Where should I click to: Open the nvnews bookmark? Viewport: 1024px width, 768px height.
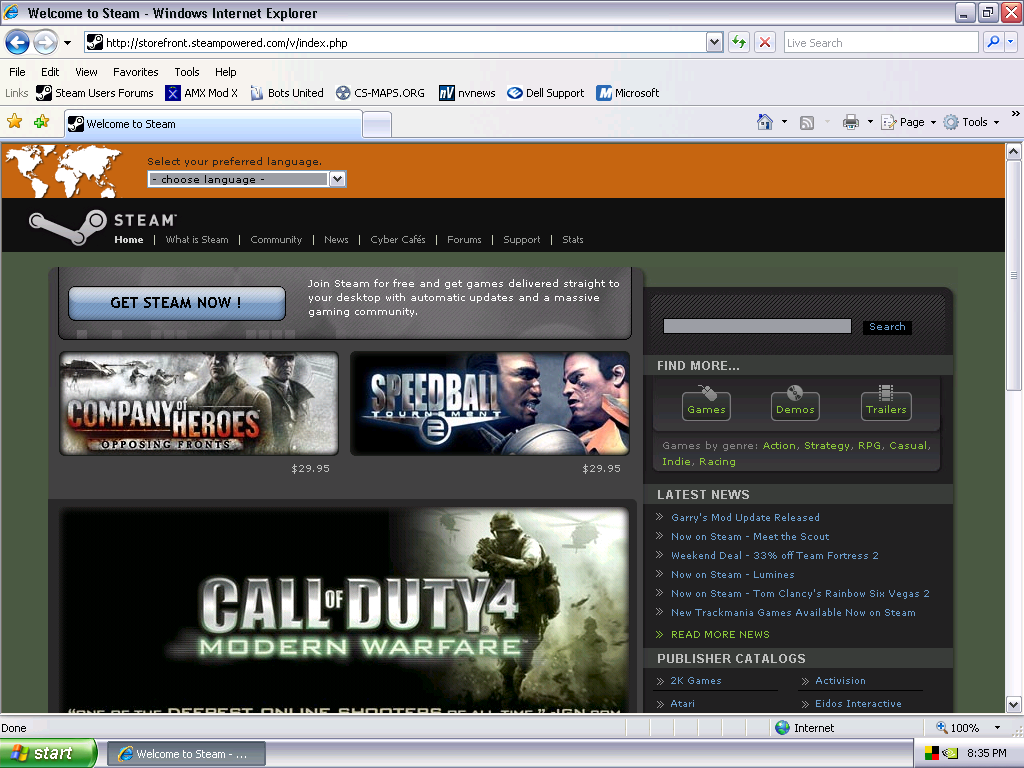(x=467, y=93)
